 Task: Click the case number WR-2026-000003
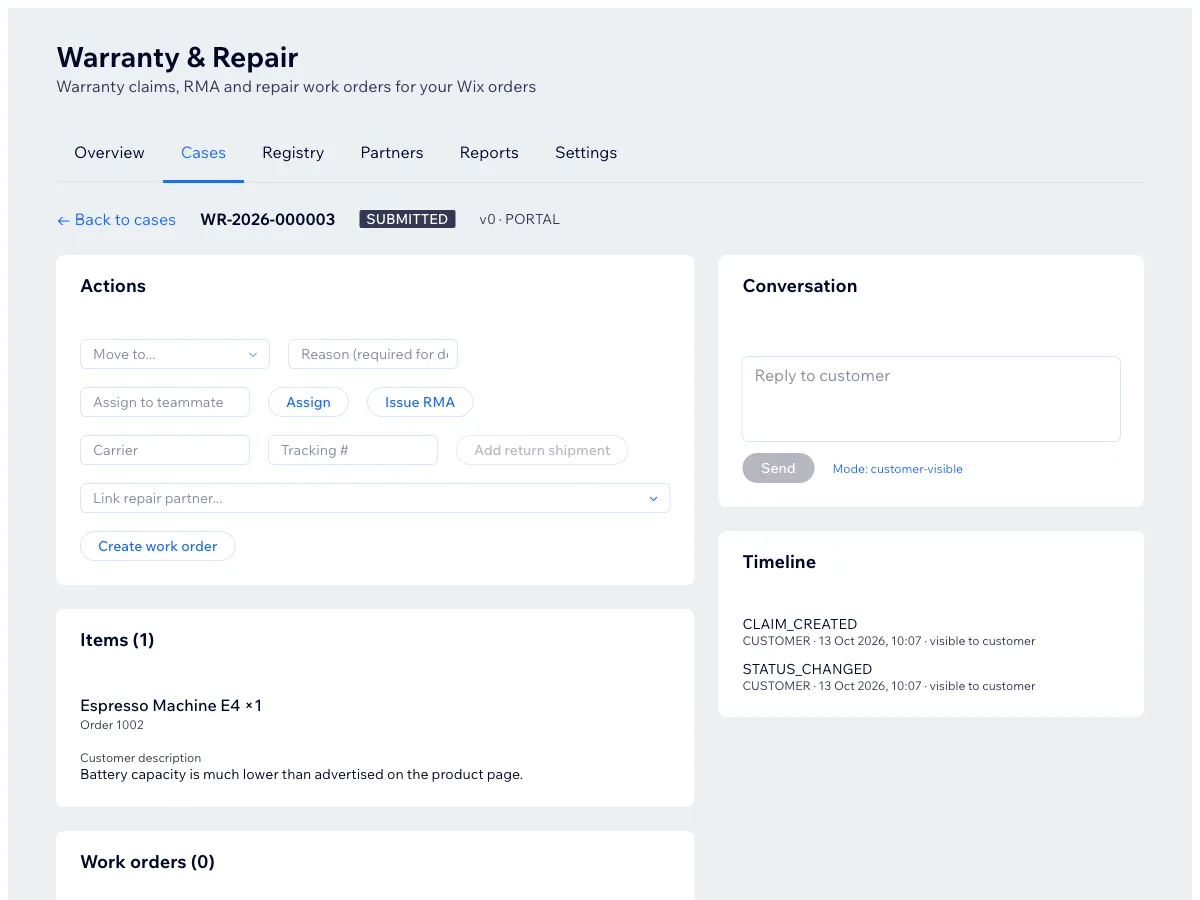(268, 219)
